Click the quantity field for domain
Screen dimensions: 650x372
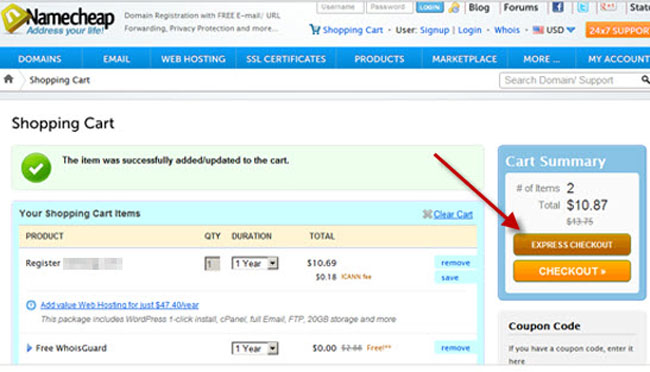212,264
